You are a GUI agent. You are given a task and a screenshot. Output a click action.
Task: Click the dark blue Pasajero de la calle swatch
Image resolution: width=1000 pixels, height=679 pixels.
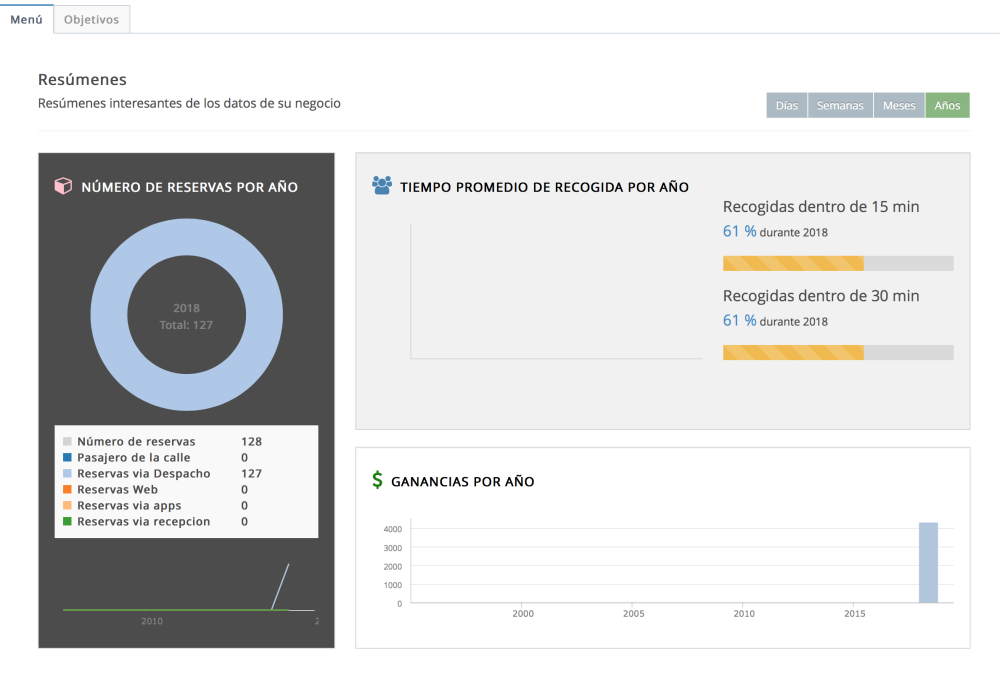(67, 457)
